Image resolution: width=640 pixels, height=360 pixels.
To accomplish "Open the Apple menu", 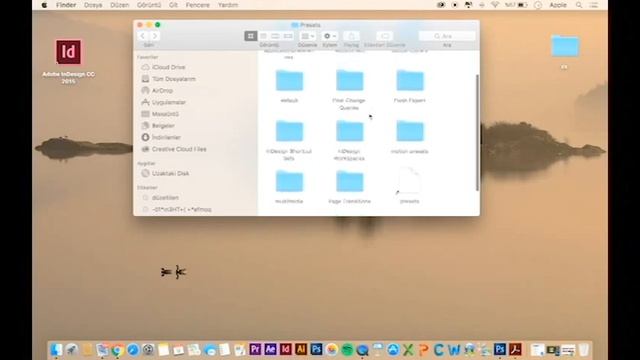I will click(x=44, y=5).
